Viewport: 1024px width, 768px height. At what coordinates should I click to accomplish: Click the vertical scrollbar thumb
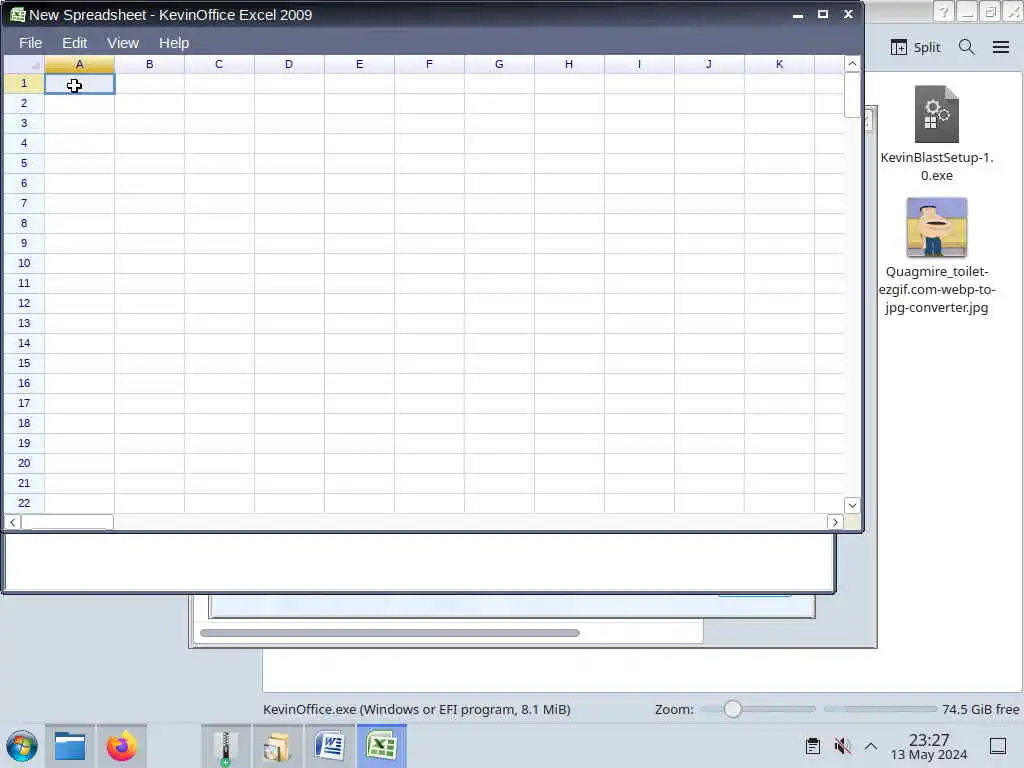[x=852, y=95]
